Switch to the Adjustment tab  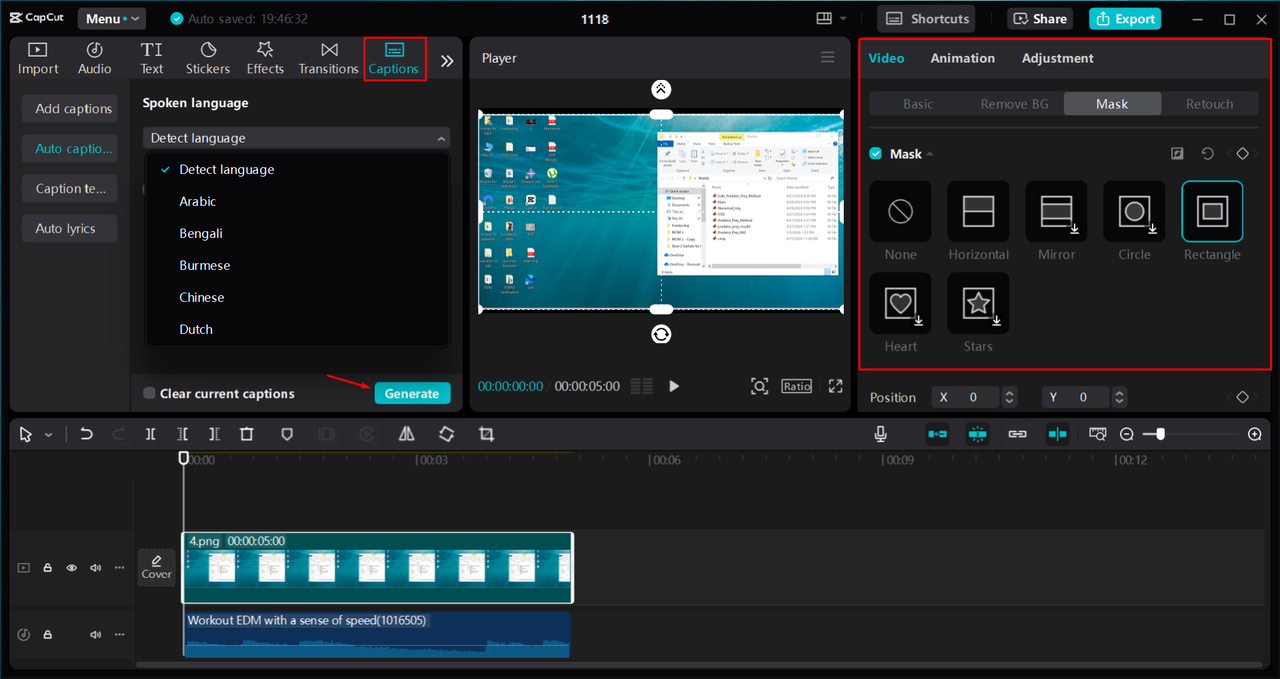[x=1057, y=58]
